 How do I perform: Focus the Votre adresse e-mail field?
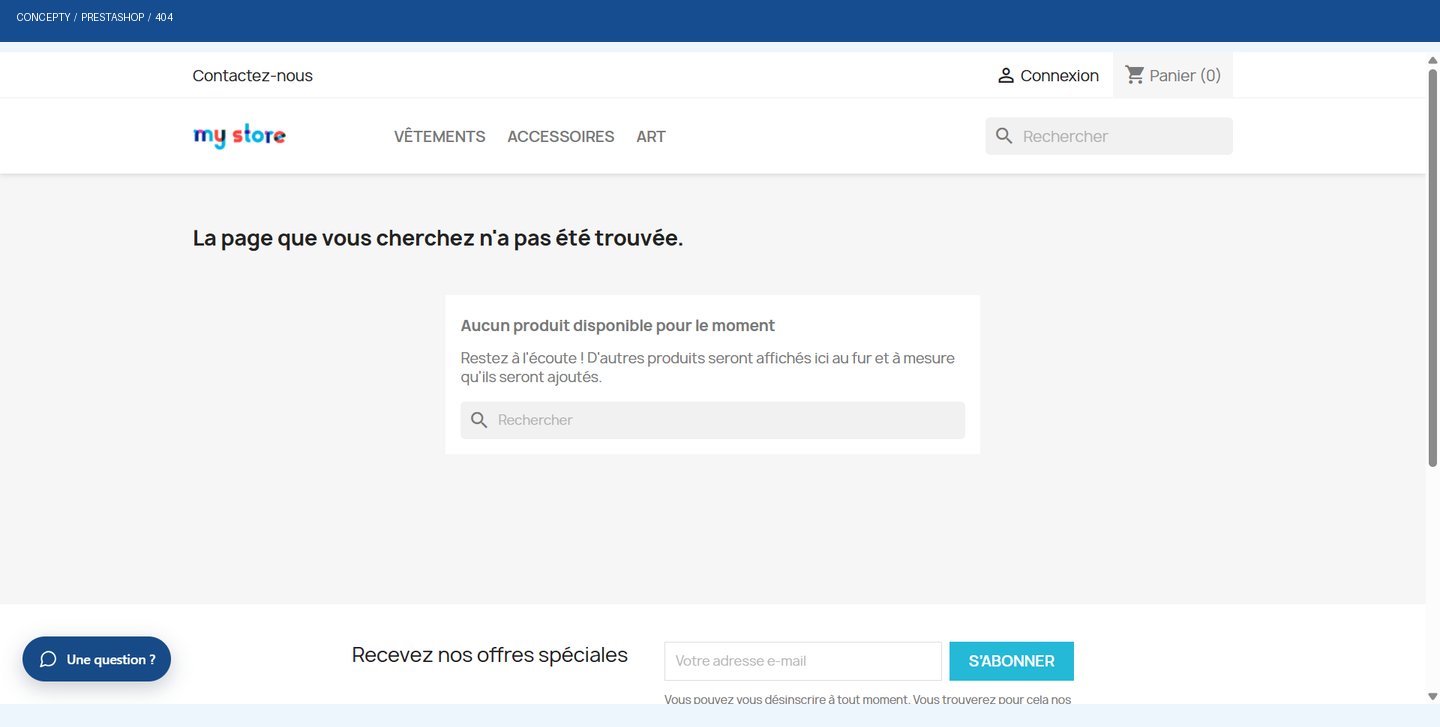pos(803,661)
